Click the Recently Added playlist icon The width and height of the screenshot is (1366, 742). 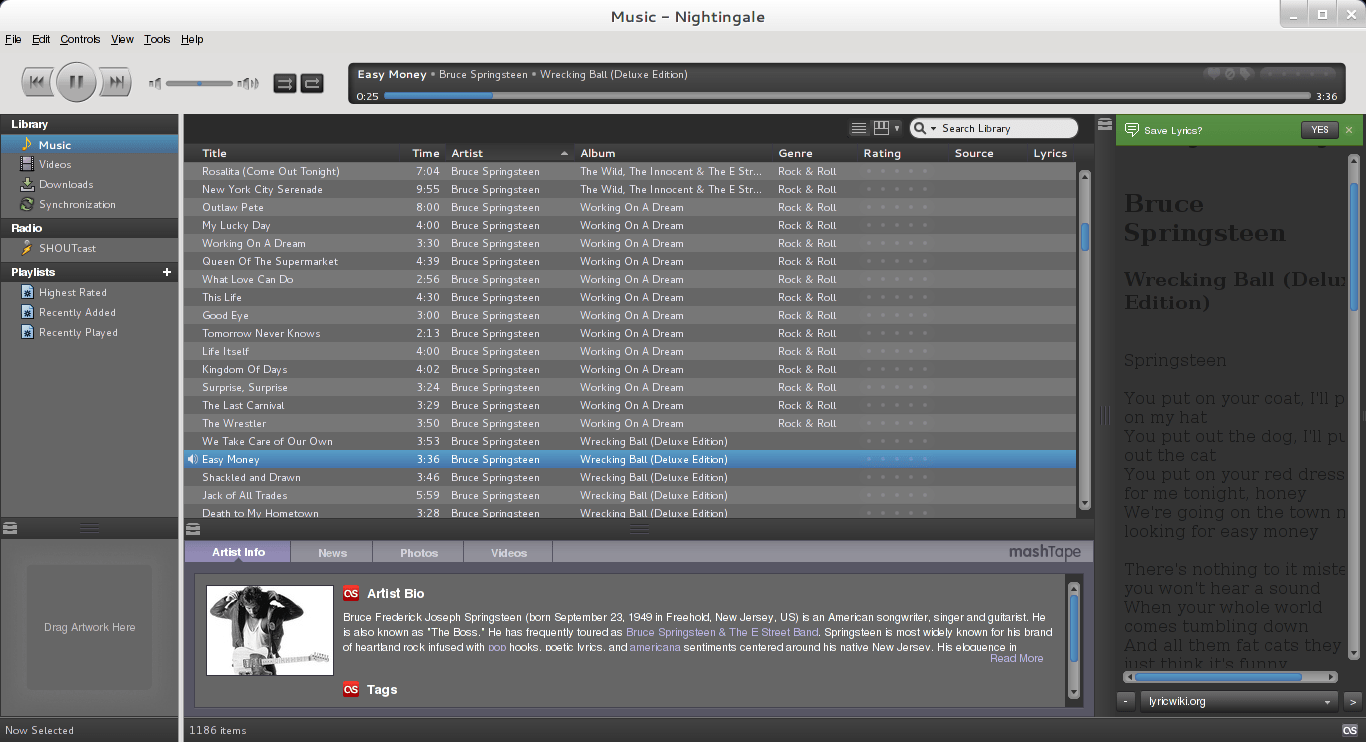click(28, 313)
